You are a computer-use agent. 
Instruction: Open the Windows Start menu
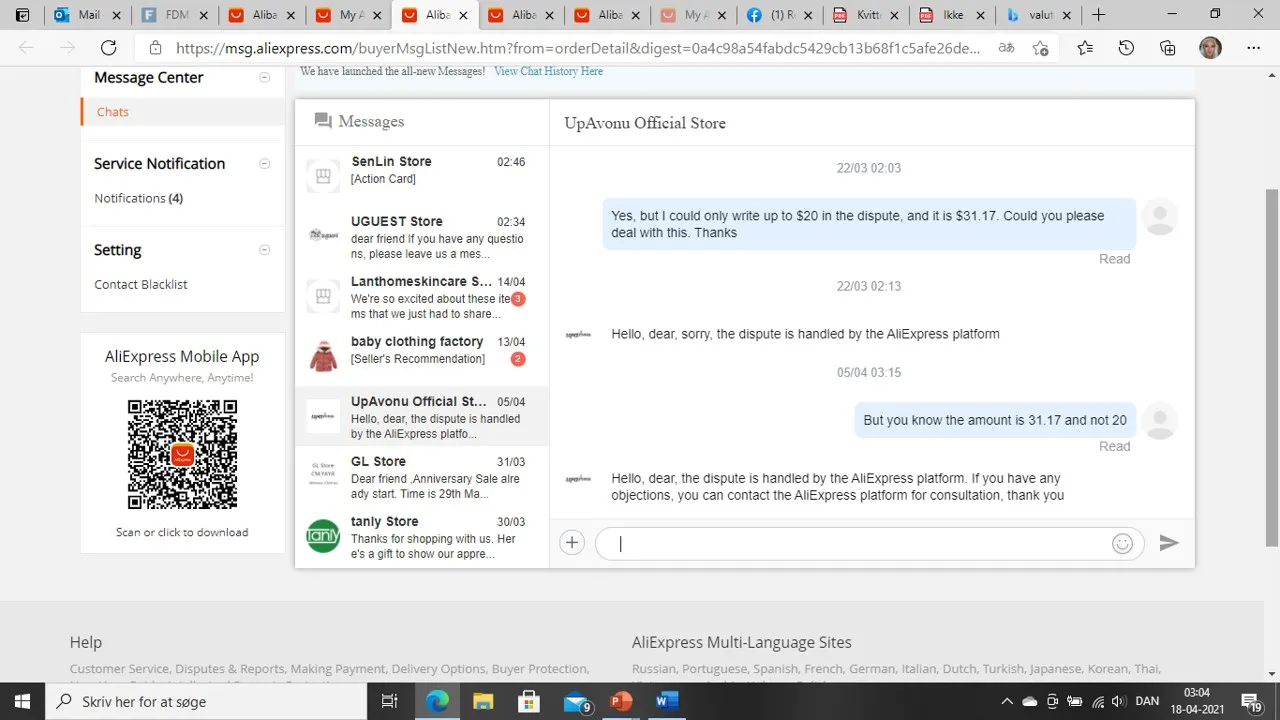[21, 701]
